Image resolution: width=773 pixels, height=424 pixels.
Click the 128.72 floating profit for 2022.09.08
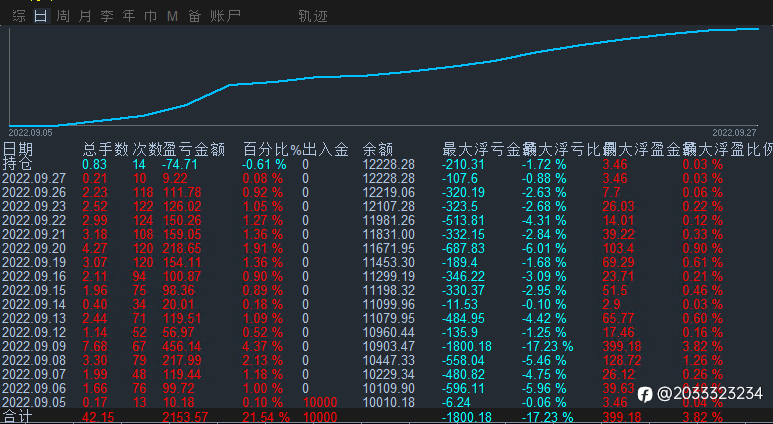tap(622, 360)
